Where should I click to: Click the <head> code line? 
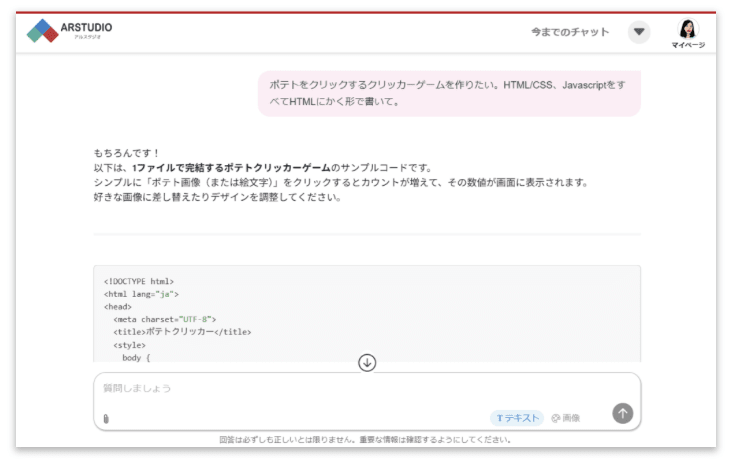point(118,307)
